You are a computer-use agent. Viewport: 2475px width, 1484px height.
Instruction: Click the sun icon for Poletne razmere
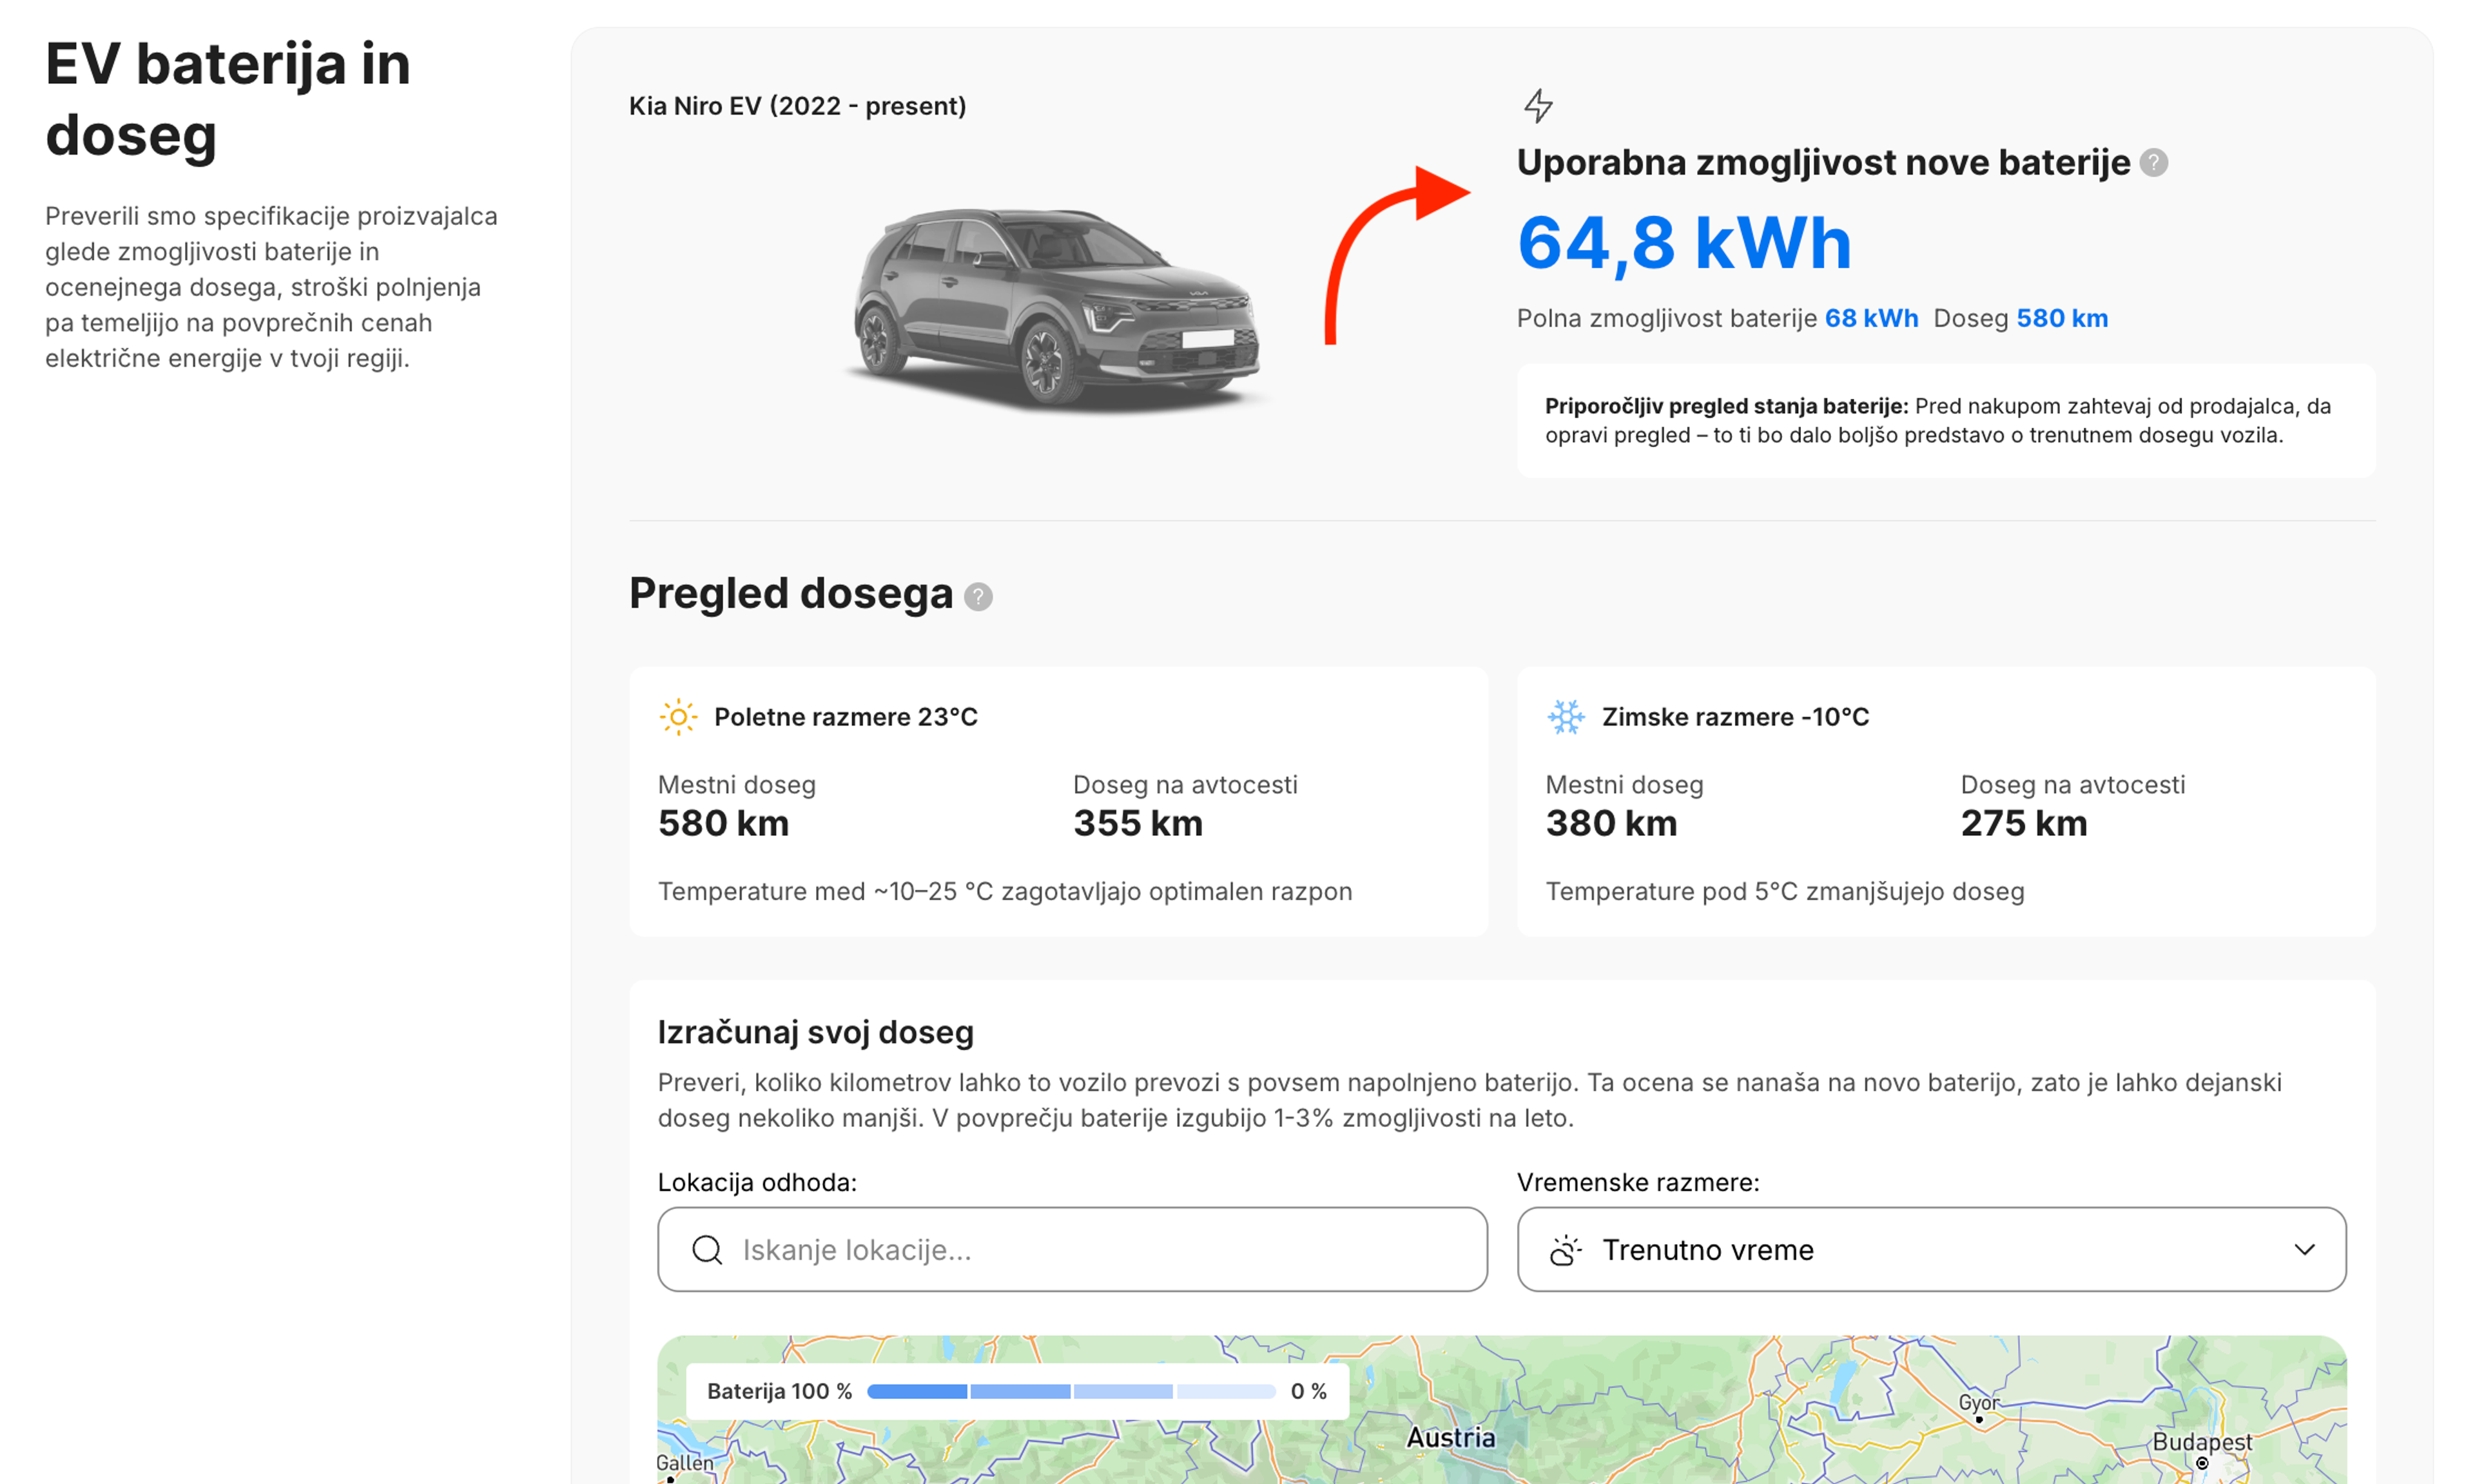pyautogui.click(x=678, y=717)
